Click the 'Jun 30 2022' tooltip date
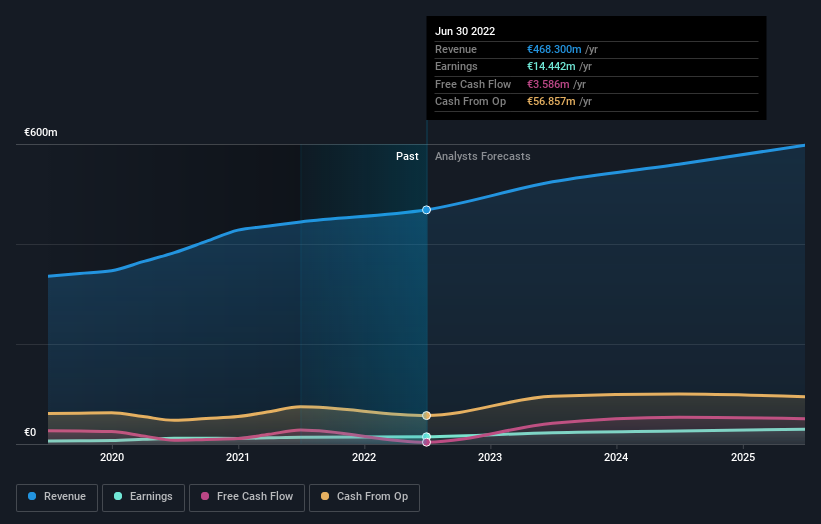Viewport: 821px width, 524px height. [465, 31]
